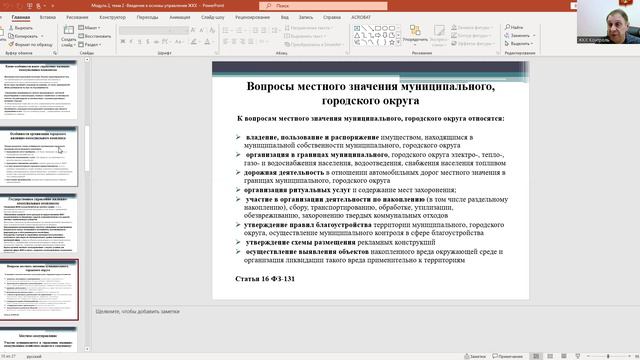Viewport: 640px width, 360px height.
Task: Open Заливка фигуры shape fill dropdown
Action: point(473,27)
